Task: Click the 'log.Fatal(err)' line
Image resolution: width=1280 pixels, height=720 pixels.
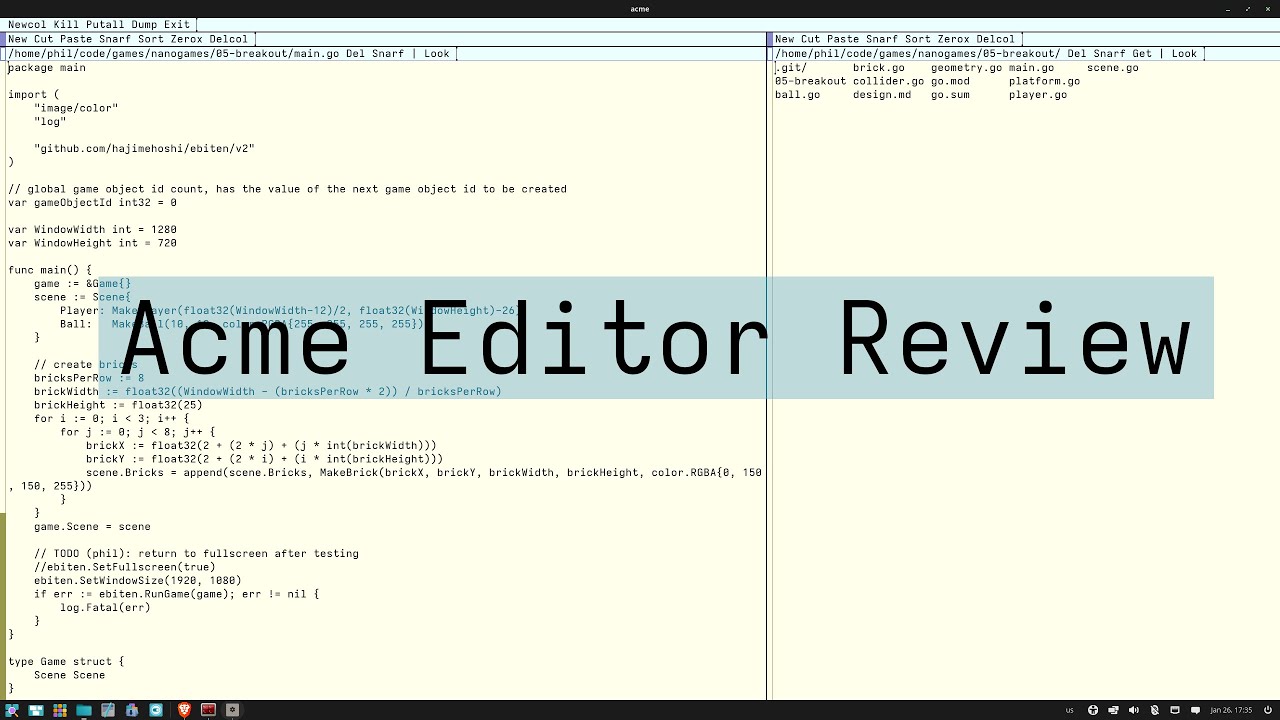Action: point(105,607)
